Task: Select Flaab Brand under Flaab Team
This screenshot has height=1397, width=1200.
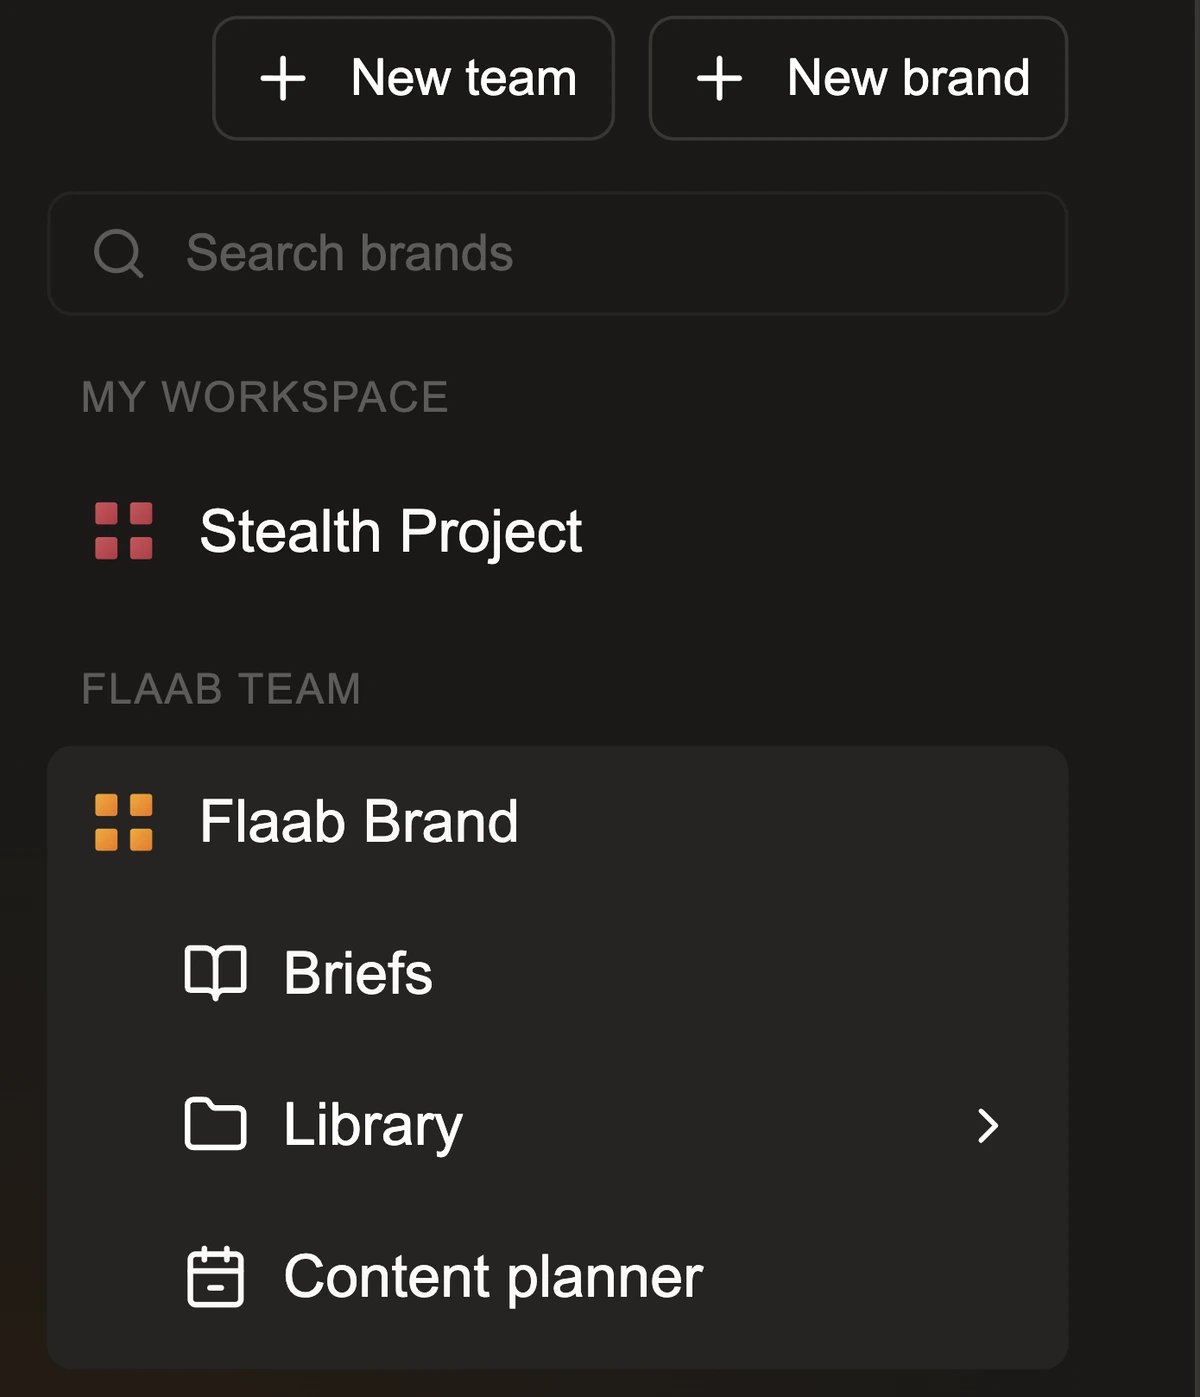Action: click(x=358, y=822)
